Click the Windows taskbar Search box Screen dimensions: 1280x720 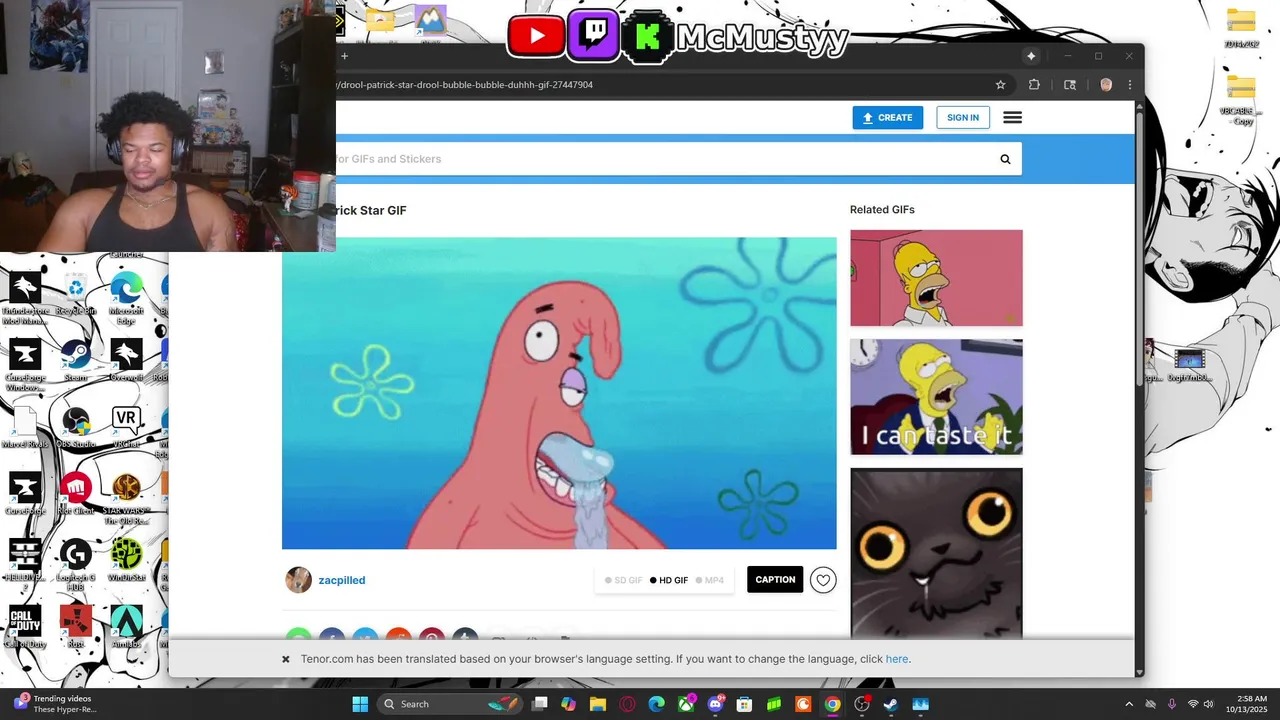(x=451, y=704)
